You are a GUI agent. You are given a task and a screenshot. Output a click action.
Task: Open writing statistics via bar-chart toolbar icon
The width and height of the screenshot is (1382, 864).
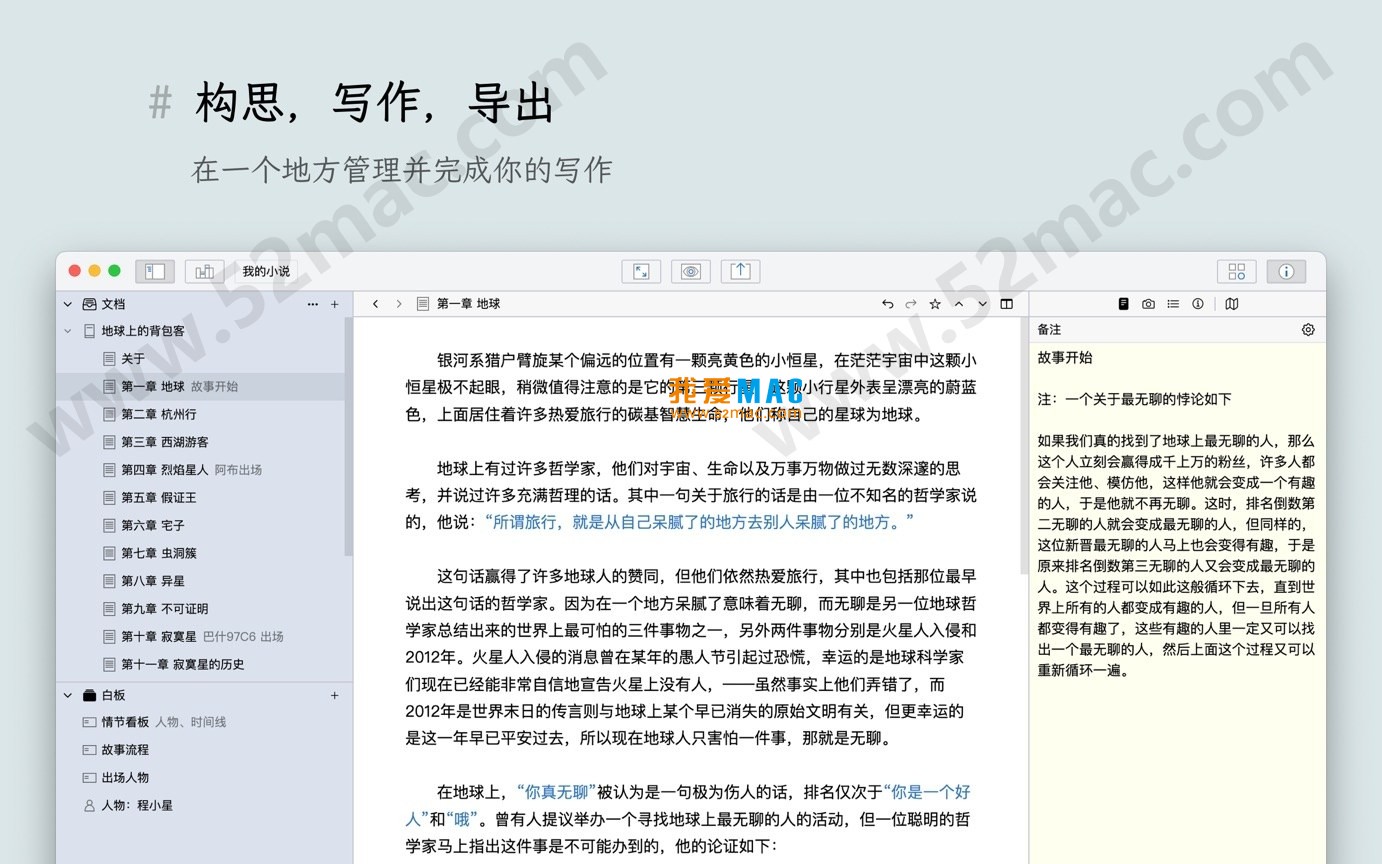202,271
